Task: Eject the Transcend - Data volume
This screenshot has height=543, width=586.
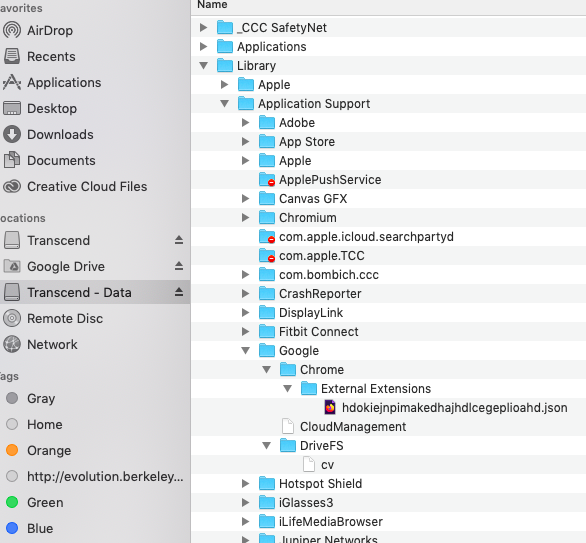Action: click(179, 292)
